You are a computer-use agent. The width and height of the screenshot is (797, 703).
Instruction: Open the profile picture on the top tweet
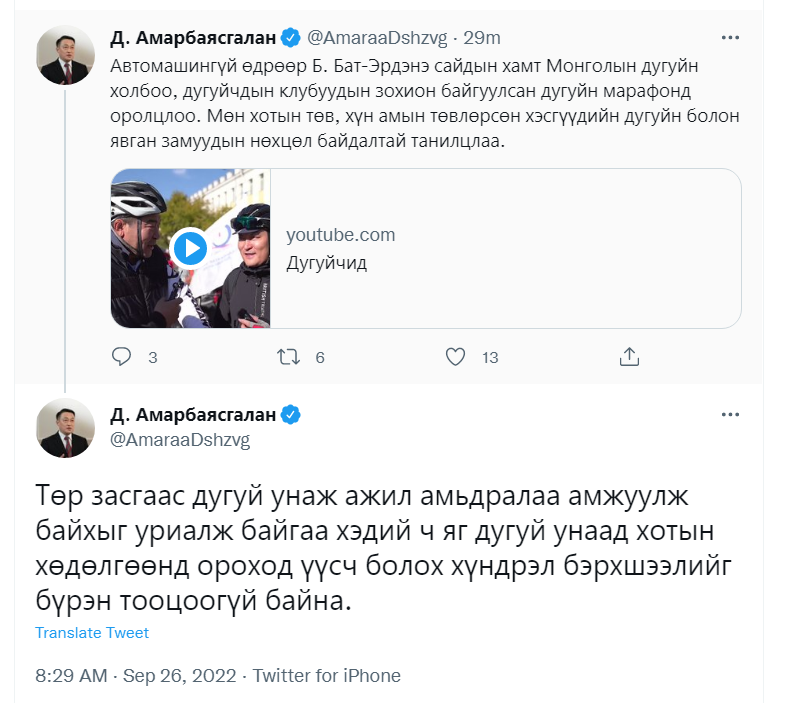point(66,54)
